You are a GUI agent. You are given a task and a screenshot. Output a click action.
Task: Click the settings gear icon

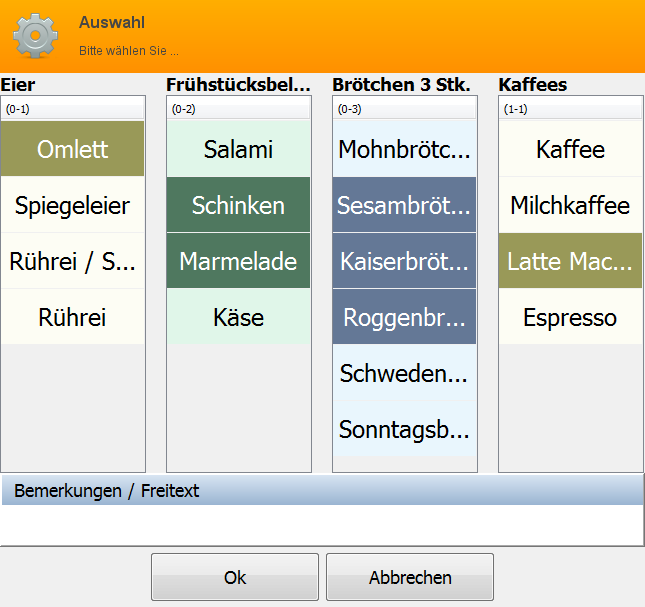[x=35, y=36]
